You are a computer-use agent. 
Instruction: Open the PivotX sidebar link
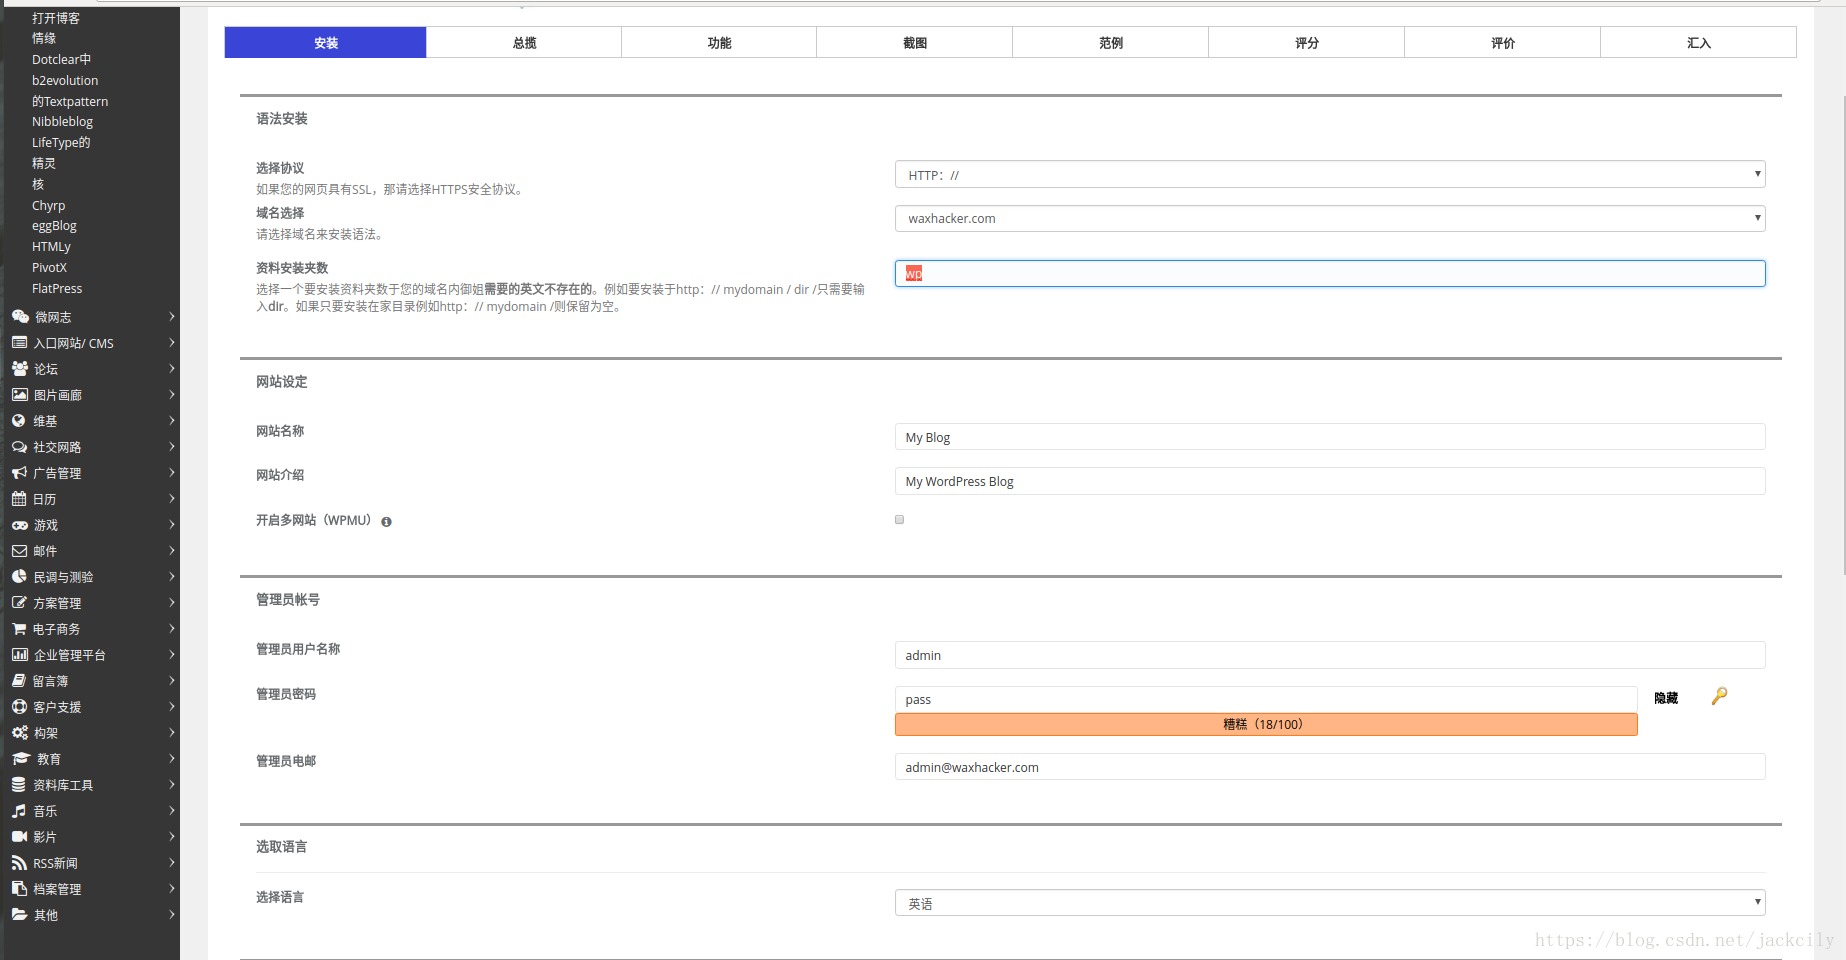[x=49, y=267]
